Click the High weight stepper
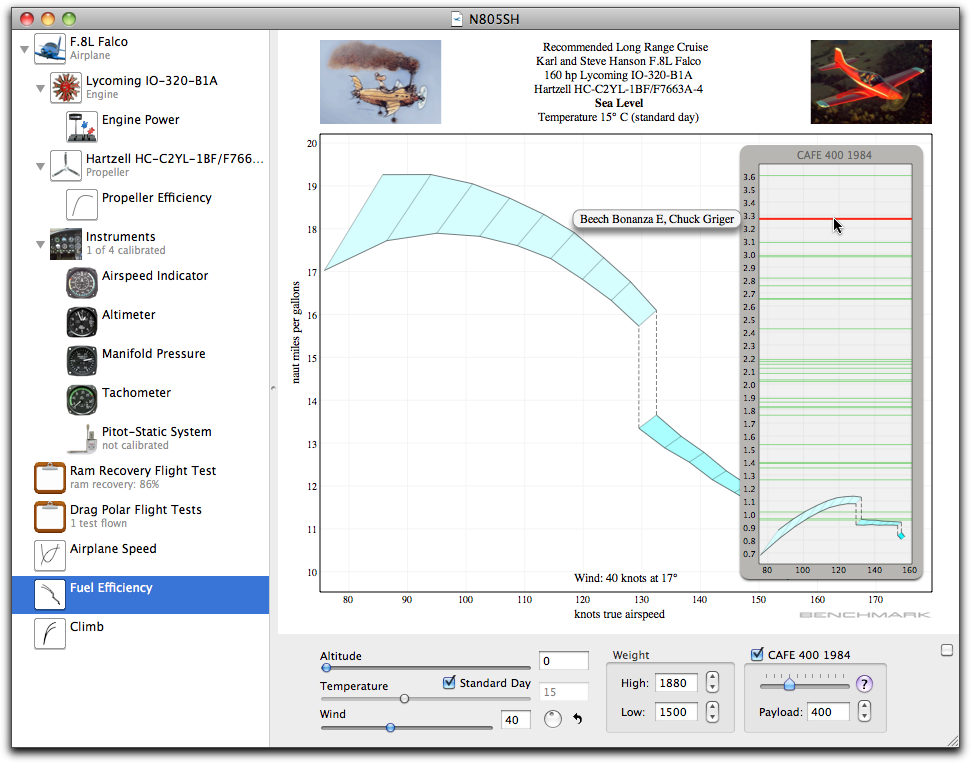 point(712,682)
